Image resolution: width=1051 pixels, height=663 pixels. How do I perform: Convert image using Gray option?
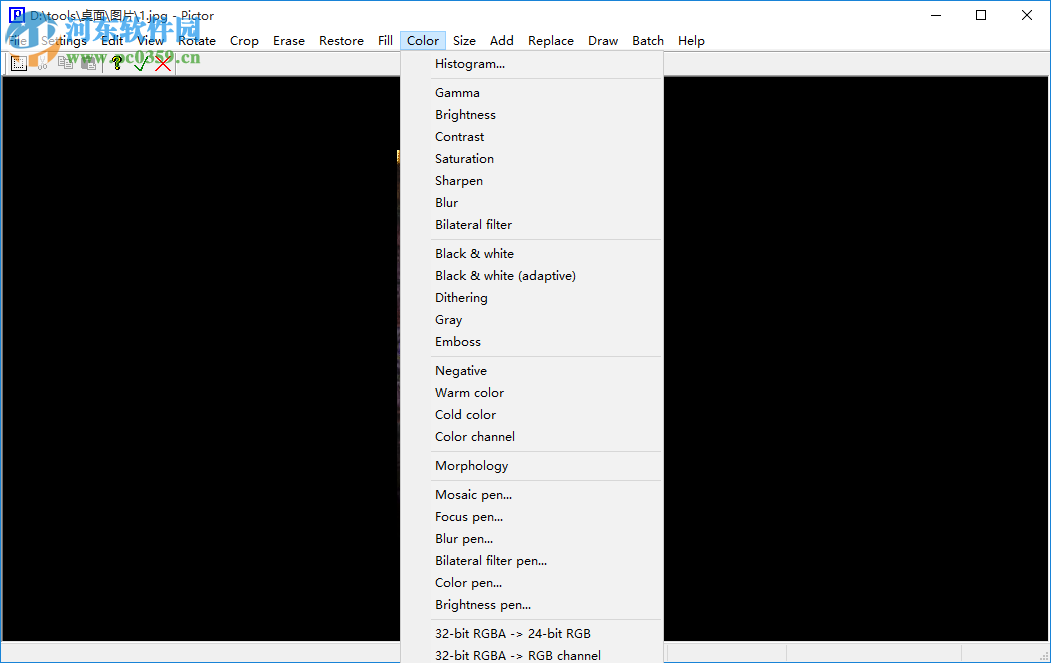coord(532,320)
